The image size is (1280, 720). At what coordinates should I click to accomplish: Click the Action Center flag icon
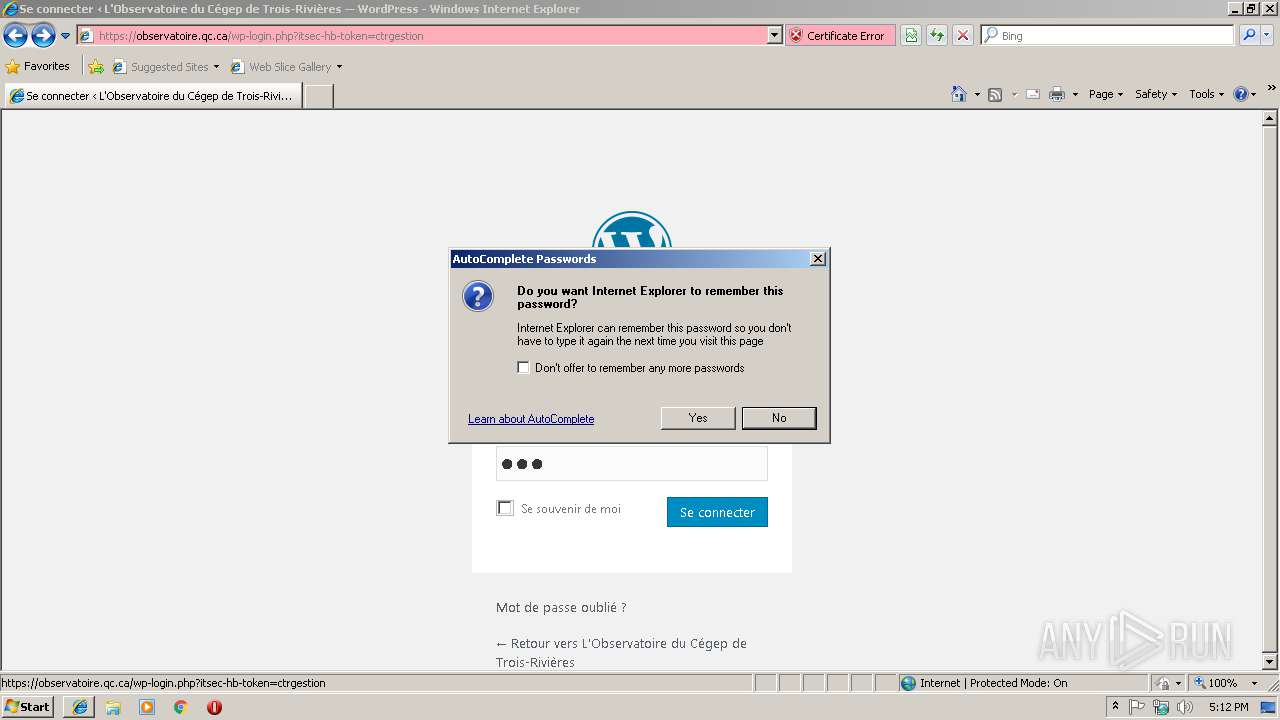(x=1137, y=707)
